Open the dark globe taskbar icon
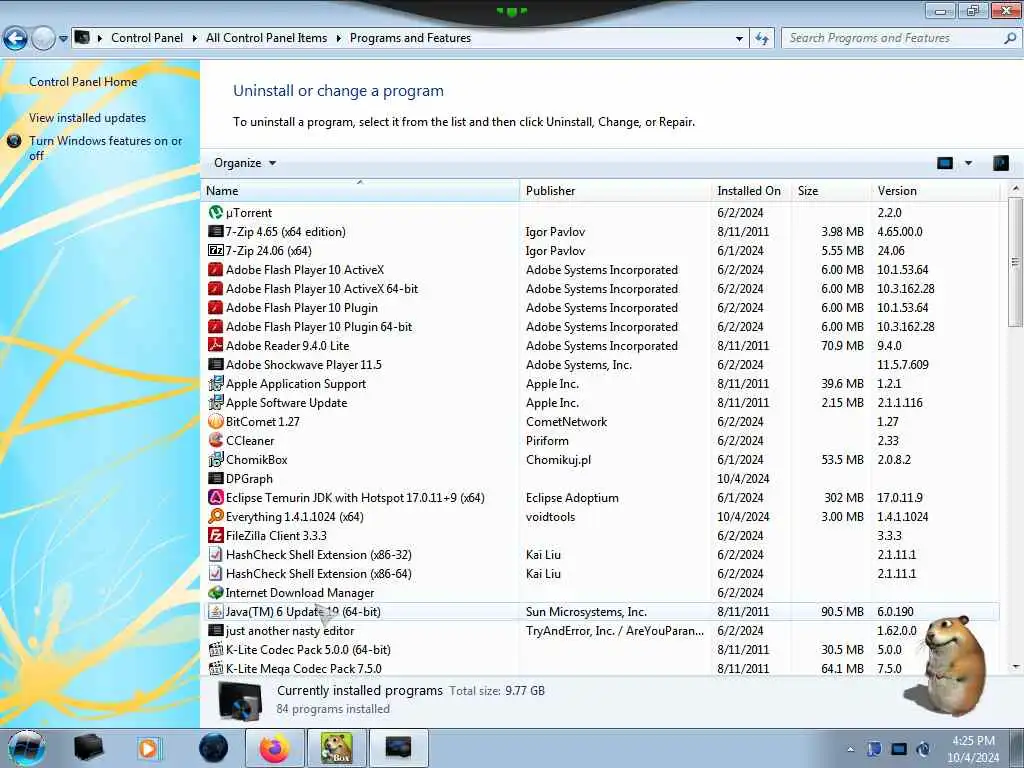Viewport: 1024px width, 768px height. pos(214,748)
